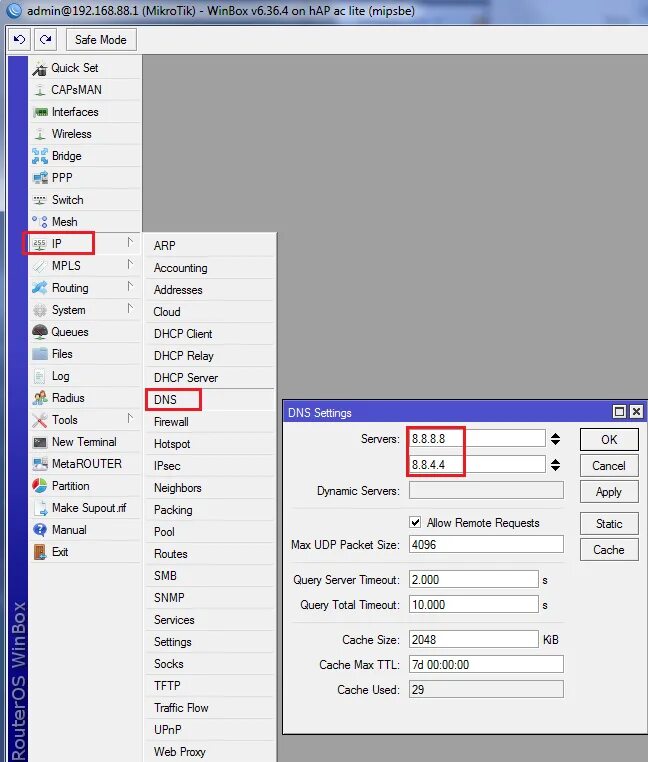Click Query Server Timeout field
The image size is (648, 762).
point(473,580)
